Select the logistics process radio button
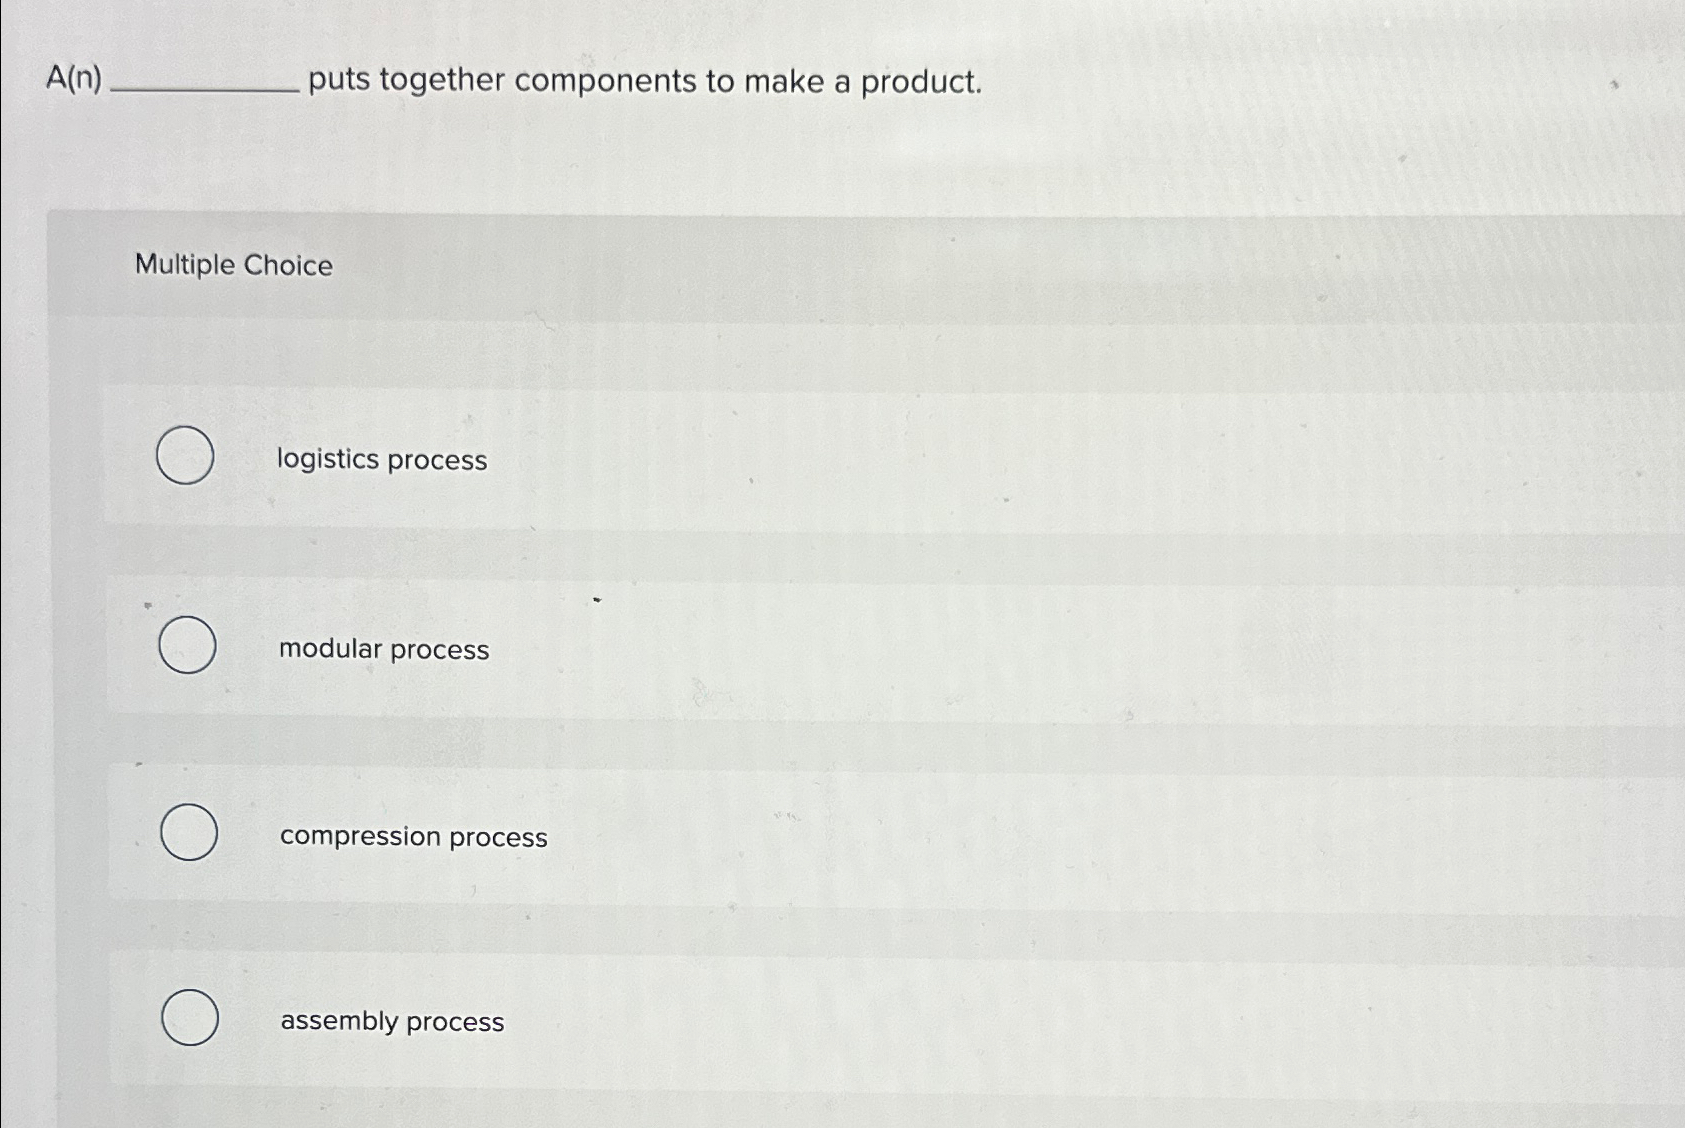The width and height of the screenshot is (1685, 1128). point(186,454)
